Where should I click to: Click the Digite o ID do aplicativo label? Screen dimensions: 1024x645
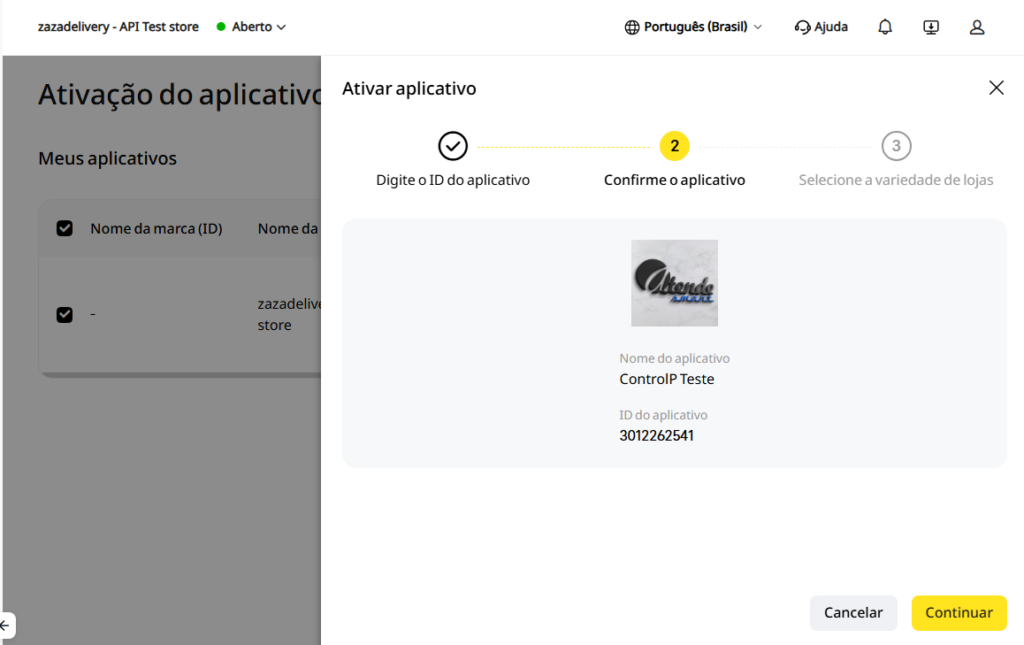click(x=453, y=180)
